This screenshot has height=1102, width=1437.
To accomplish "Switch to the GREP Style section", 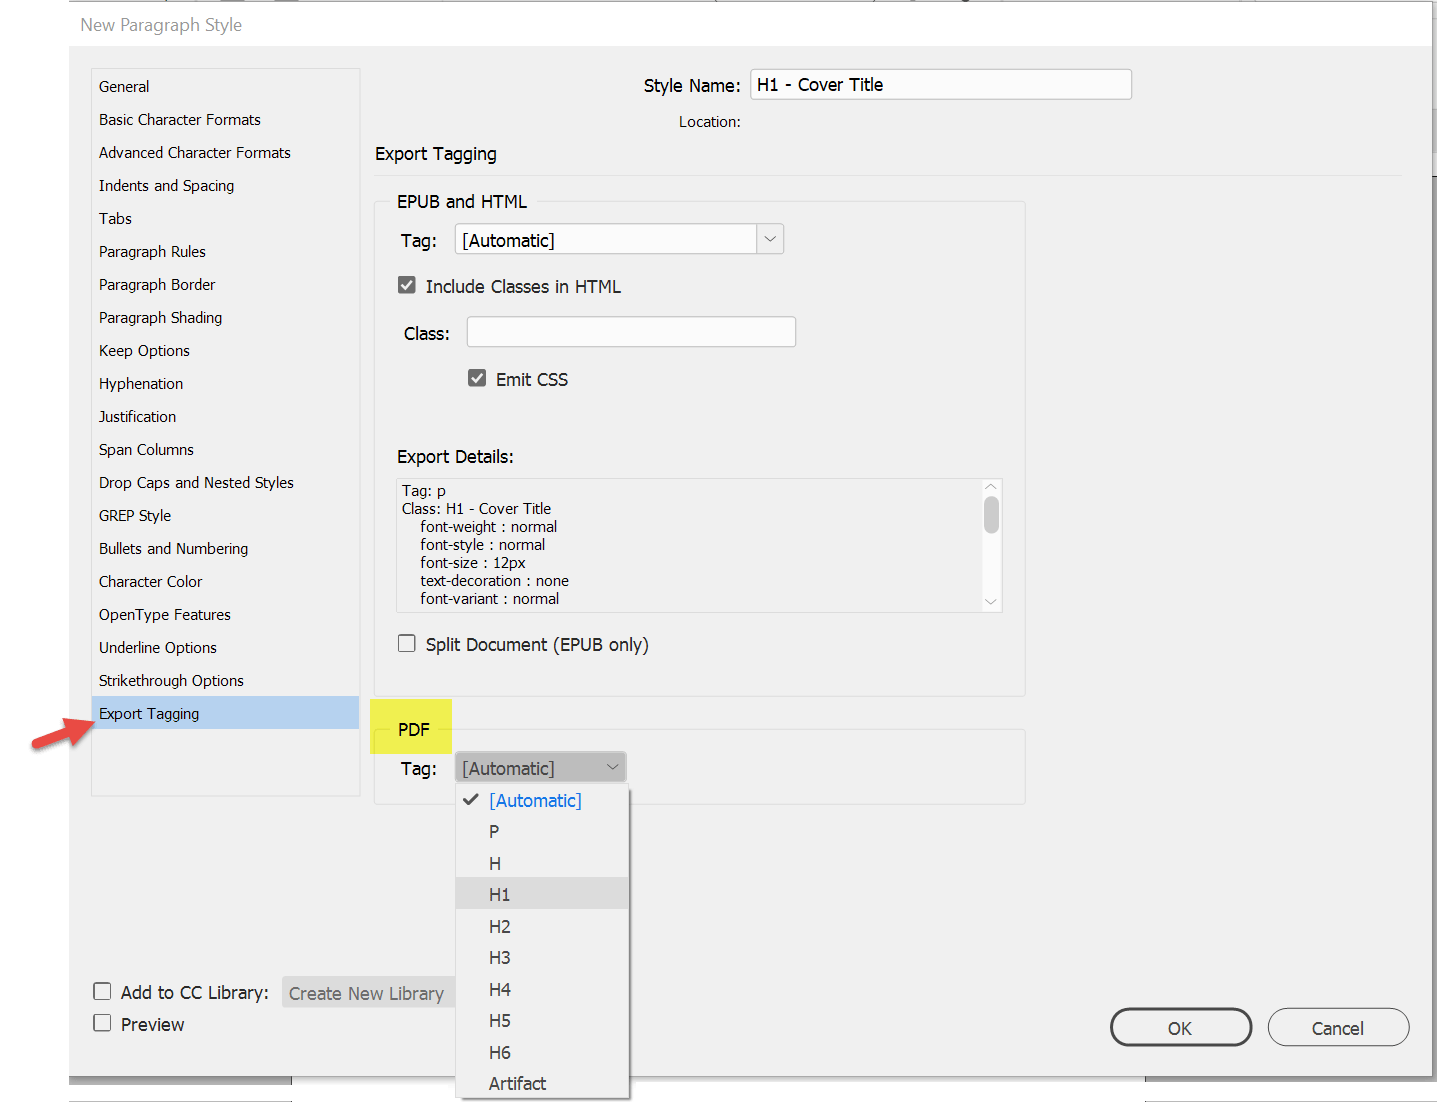I will coord(134,515).
